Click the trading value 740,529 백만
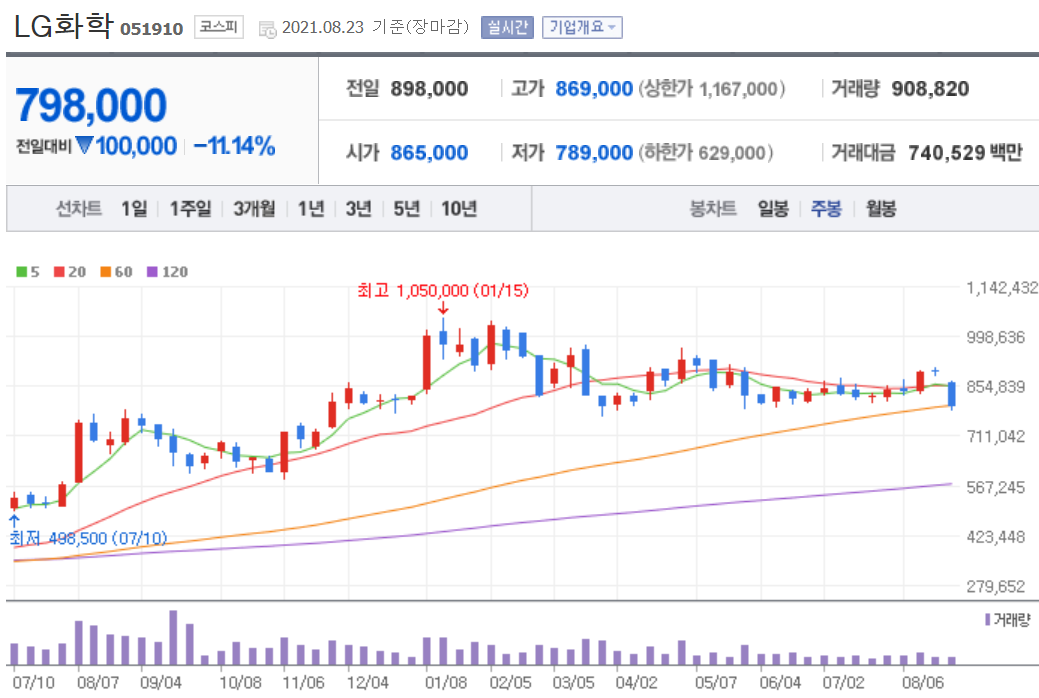The height and width of the screenshot is (698, 1039). [965, 153]
